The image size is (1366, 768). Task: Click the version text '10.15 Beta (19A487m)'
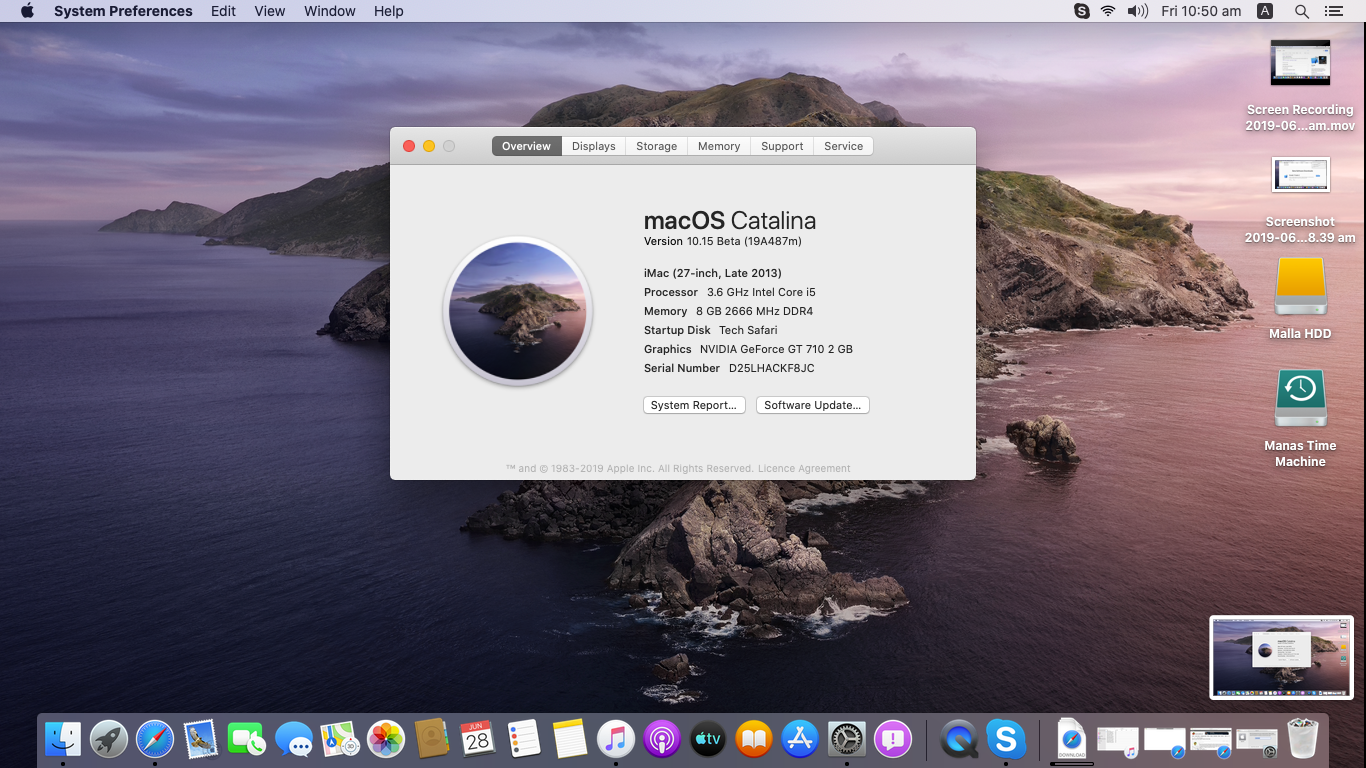click(744, 241)
